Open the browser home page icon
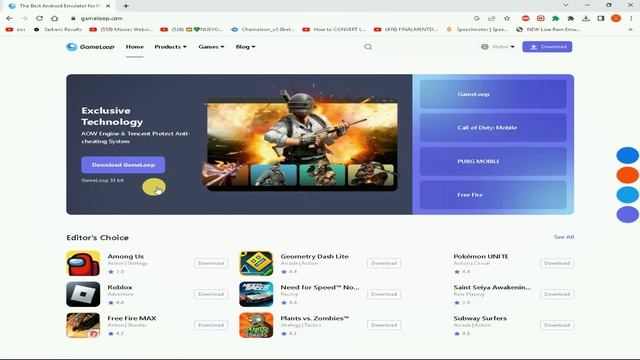Viewport: 640px width, 360px height. tap(54, 18)
